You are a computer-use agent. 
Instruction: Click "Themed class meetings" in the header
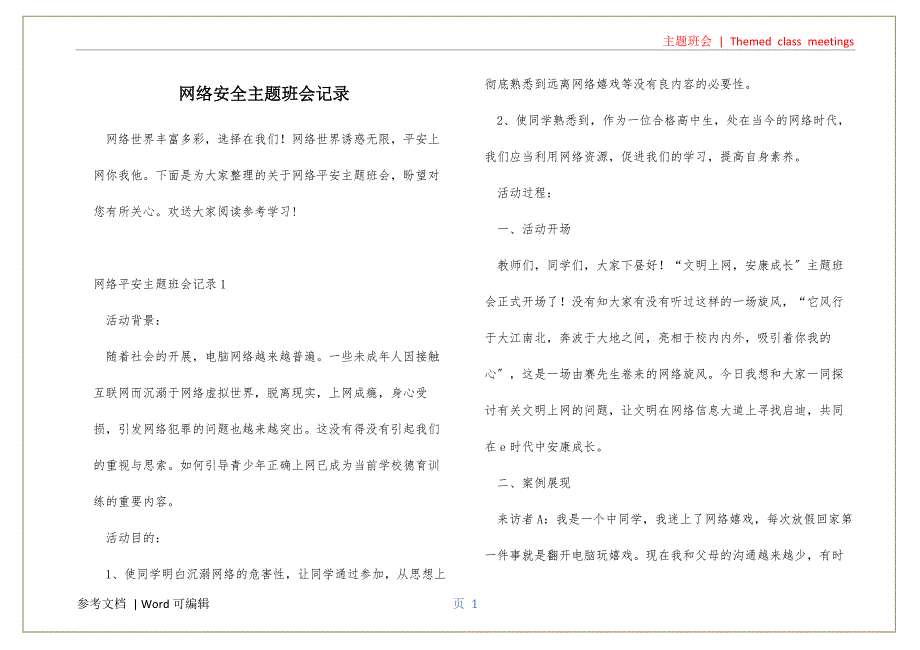click(x=791, y=41)
